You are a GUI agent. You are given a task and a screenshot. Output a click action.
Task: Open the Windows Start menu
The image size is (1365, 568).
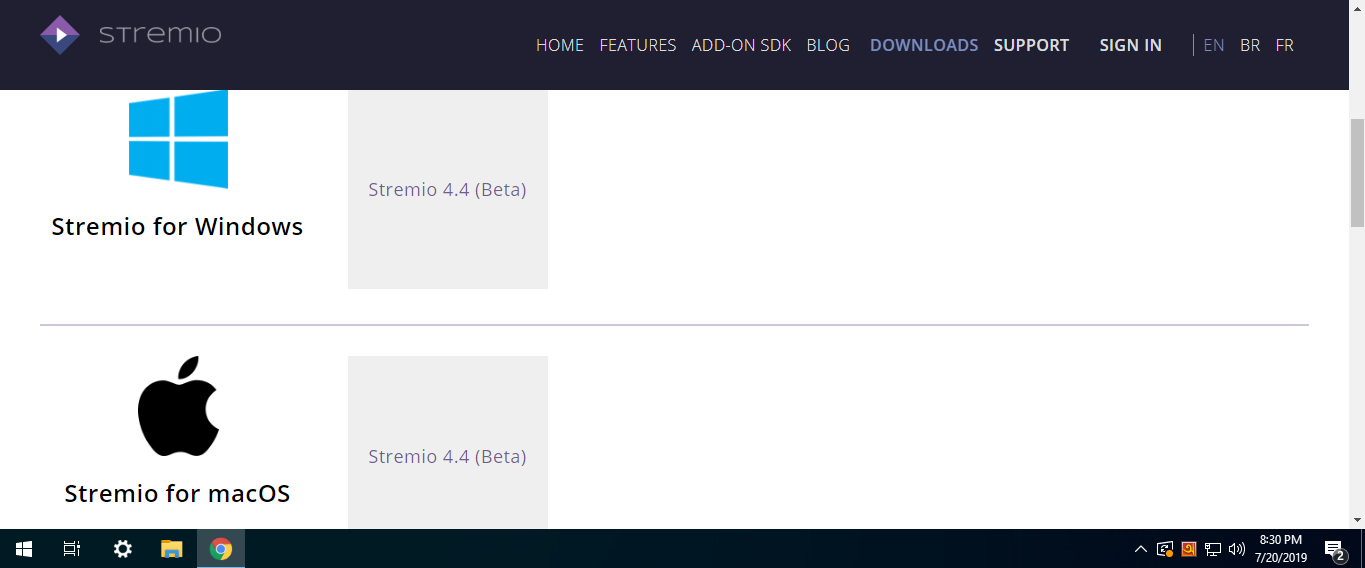coord(24,549)
